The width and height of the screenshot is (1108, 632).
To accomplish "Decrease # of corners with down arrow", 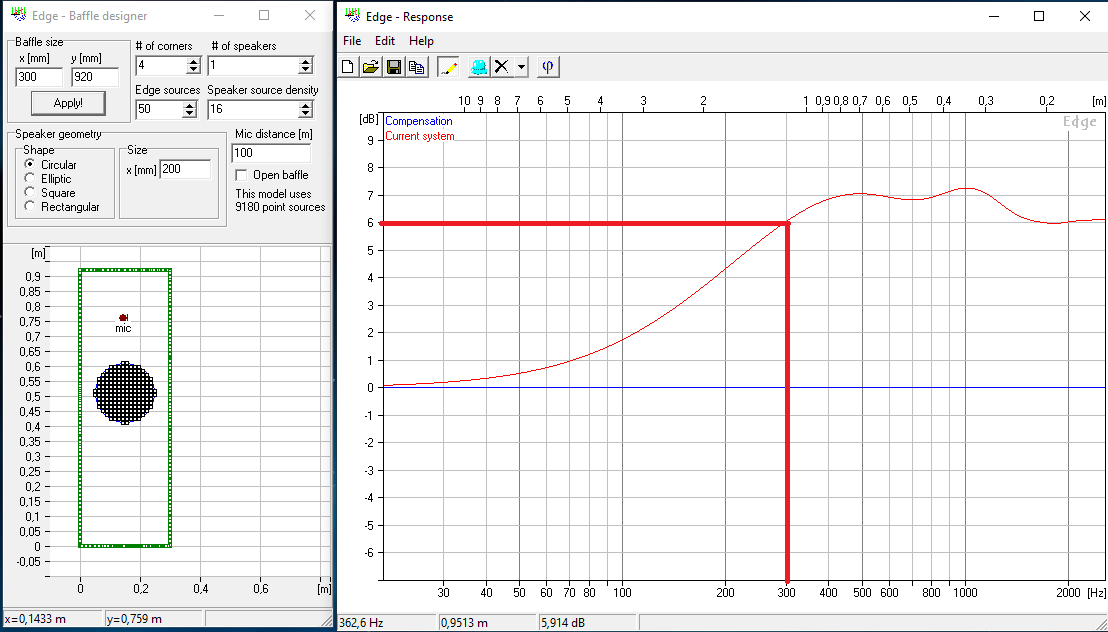I will (194, 70).
